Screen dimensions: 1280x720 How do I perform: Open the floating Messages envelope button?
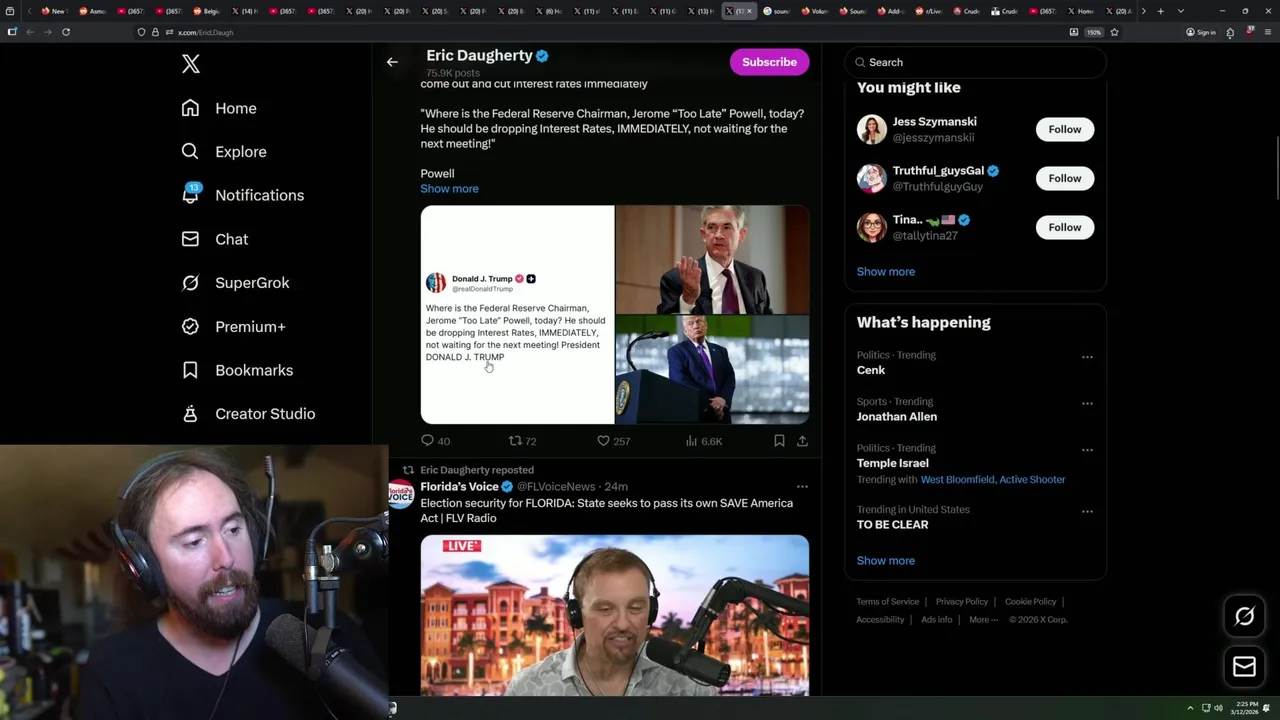click(x=1244, y=667)
